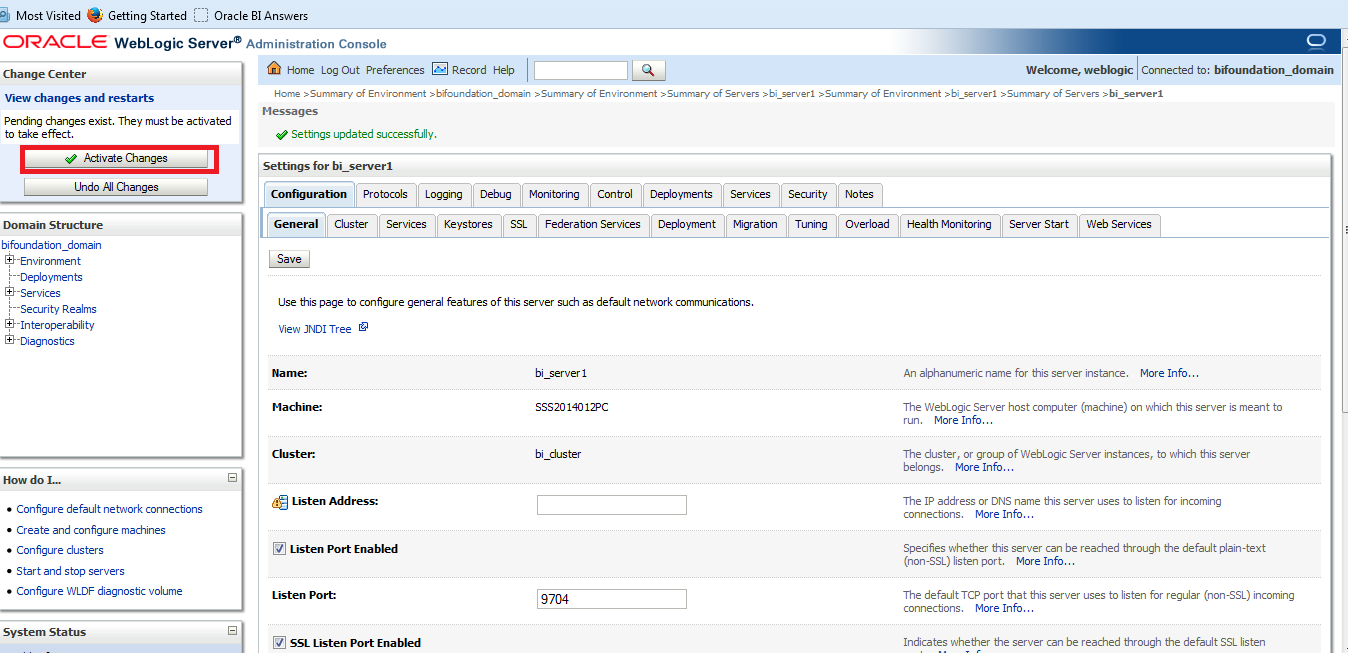Click the Save button
Image resolution: width=1348 pixels, height=653 pixels.
point(289,258)
